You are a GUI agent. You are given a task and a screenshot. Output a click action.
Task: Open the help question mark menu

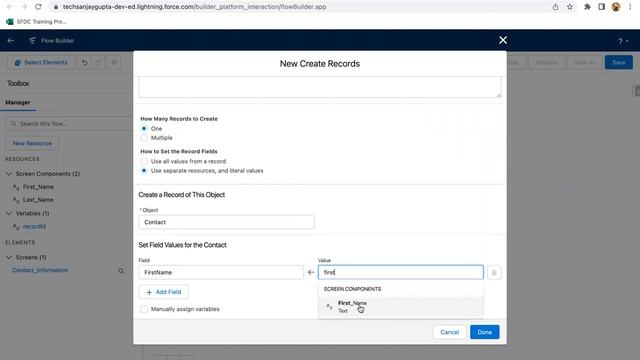(622, 41)
